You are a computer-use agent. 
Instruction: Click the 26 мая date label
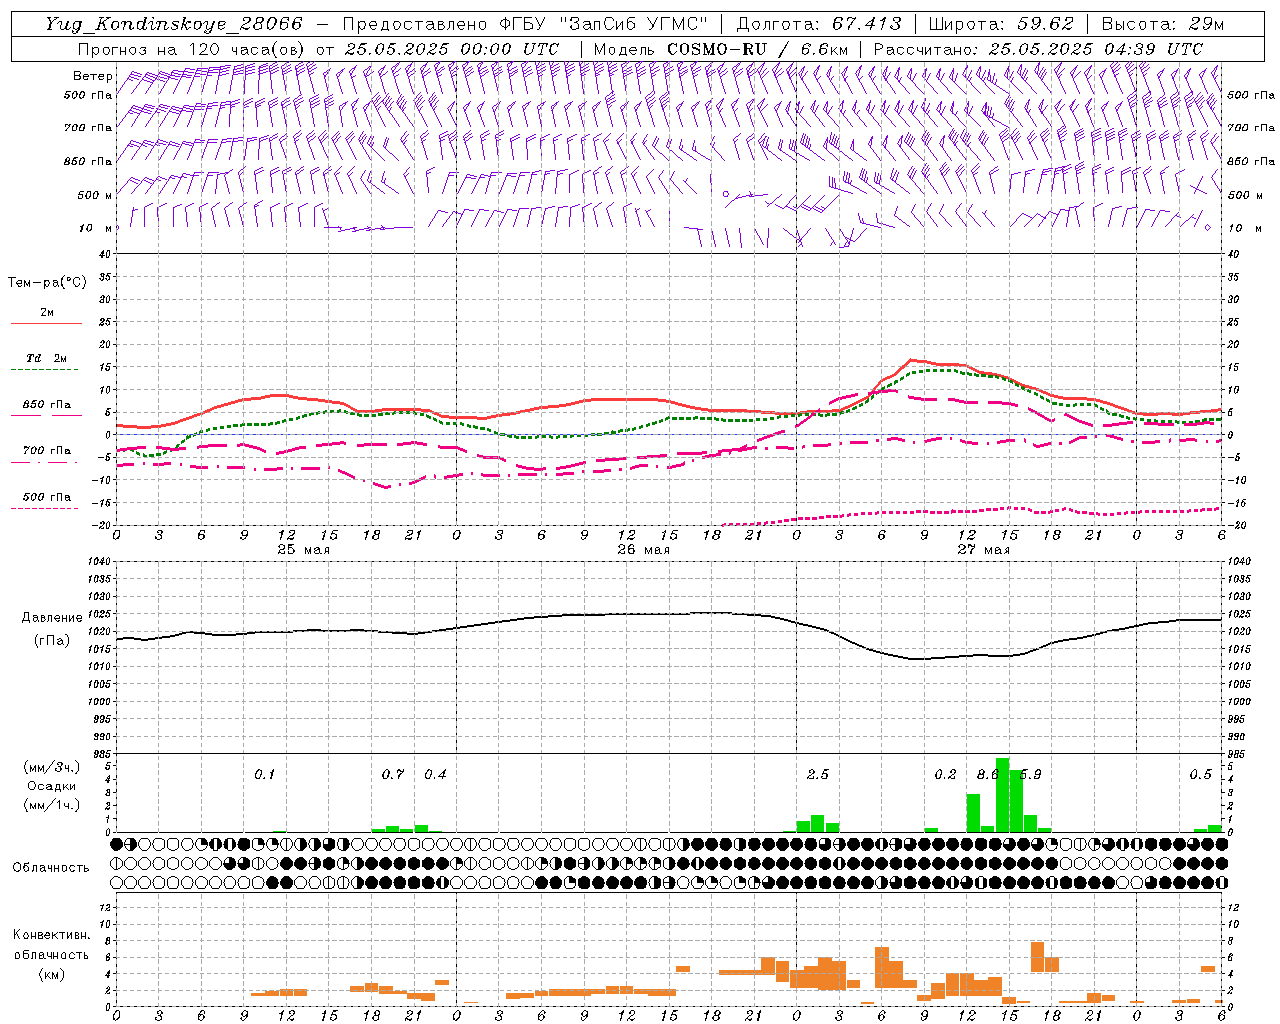643,550
